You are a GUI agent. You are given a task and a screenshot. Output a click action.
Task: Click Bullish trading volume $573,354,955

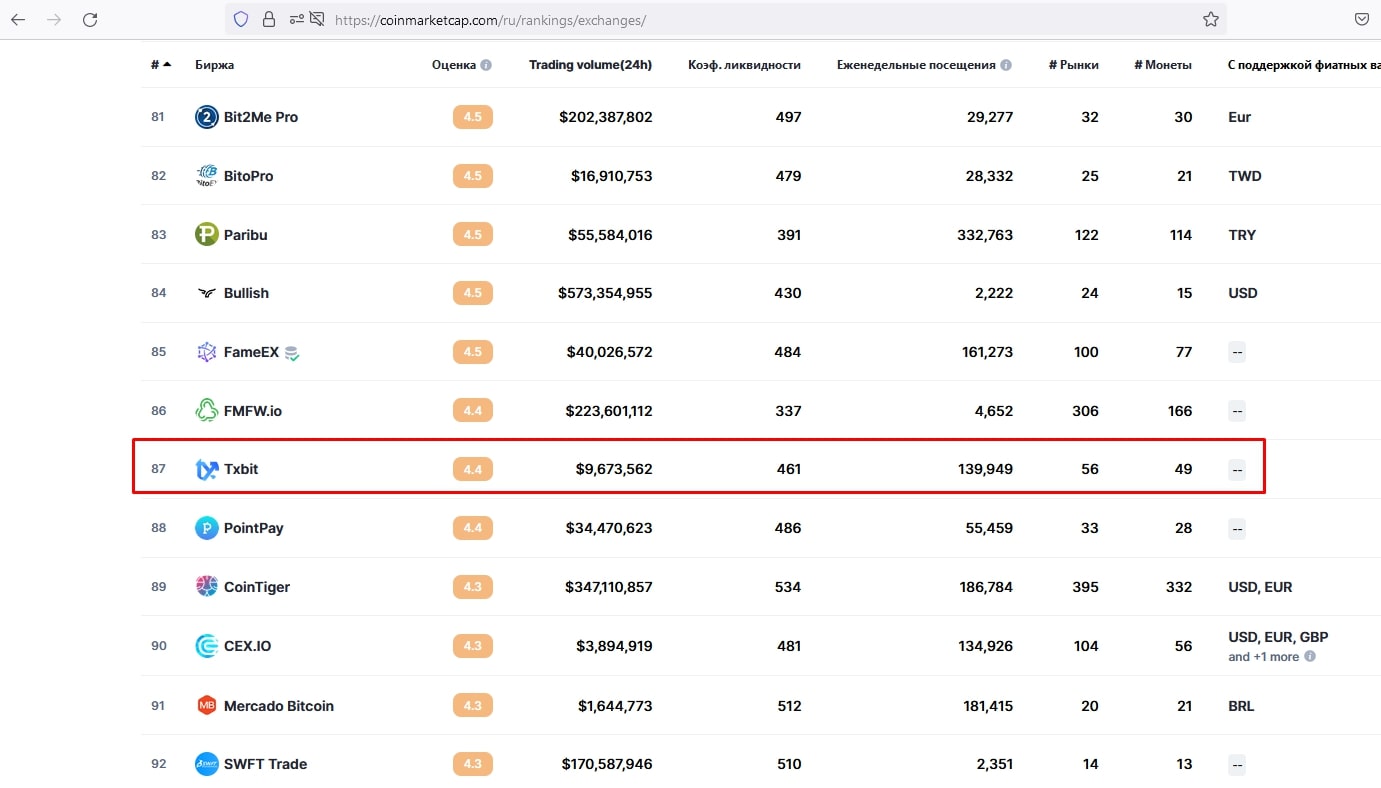[x=605, y=293]
